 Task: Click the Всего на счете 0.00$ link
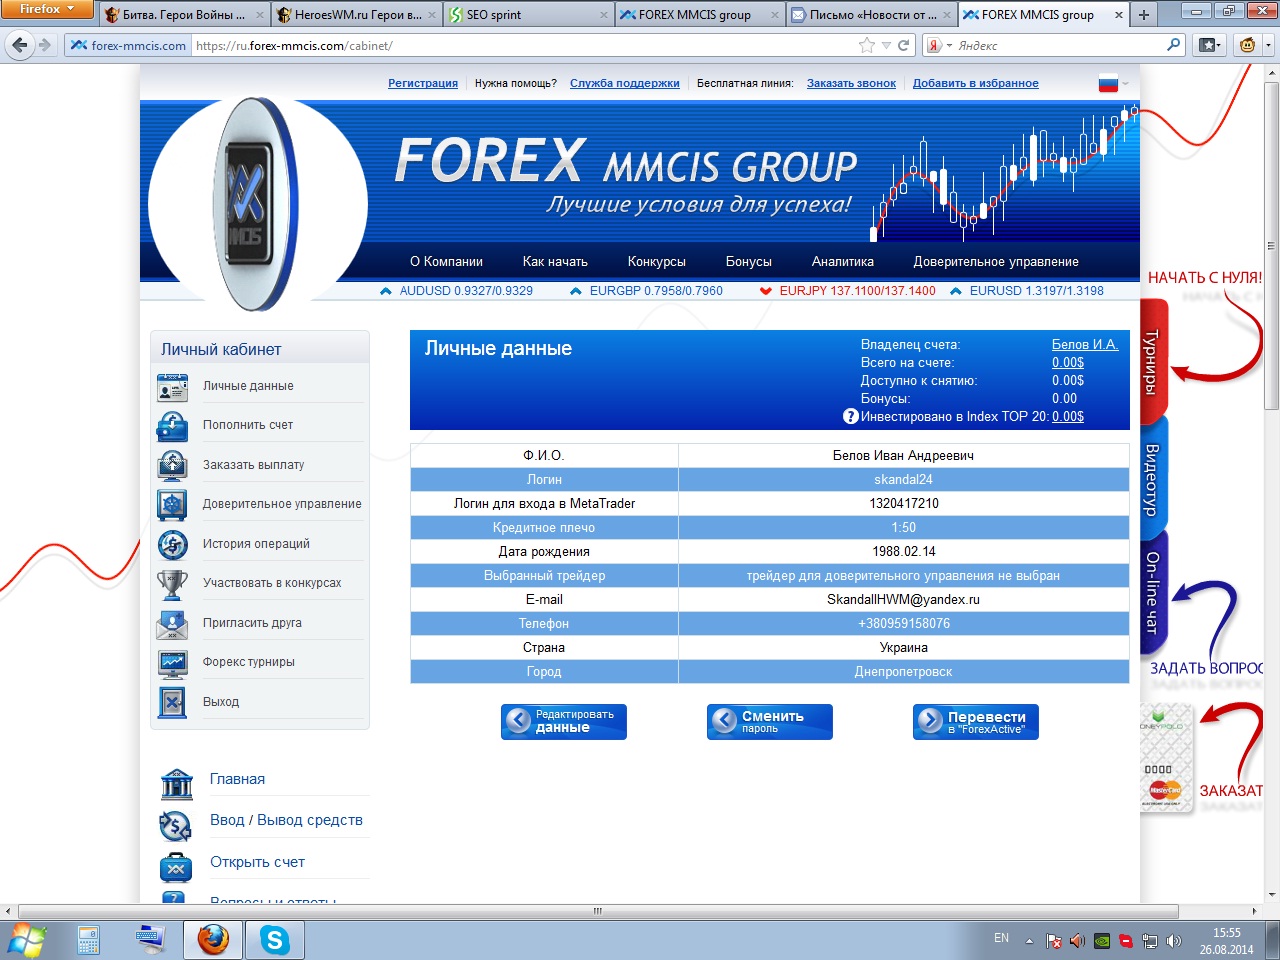(x=1068, y=363)
